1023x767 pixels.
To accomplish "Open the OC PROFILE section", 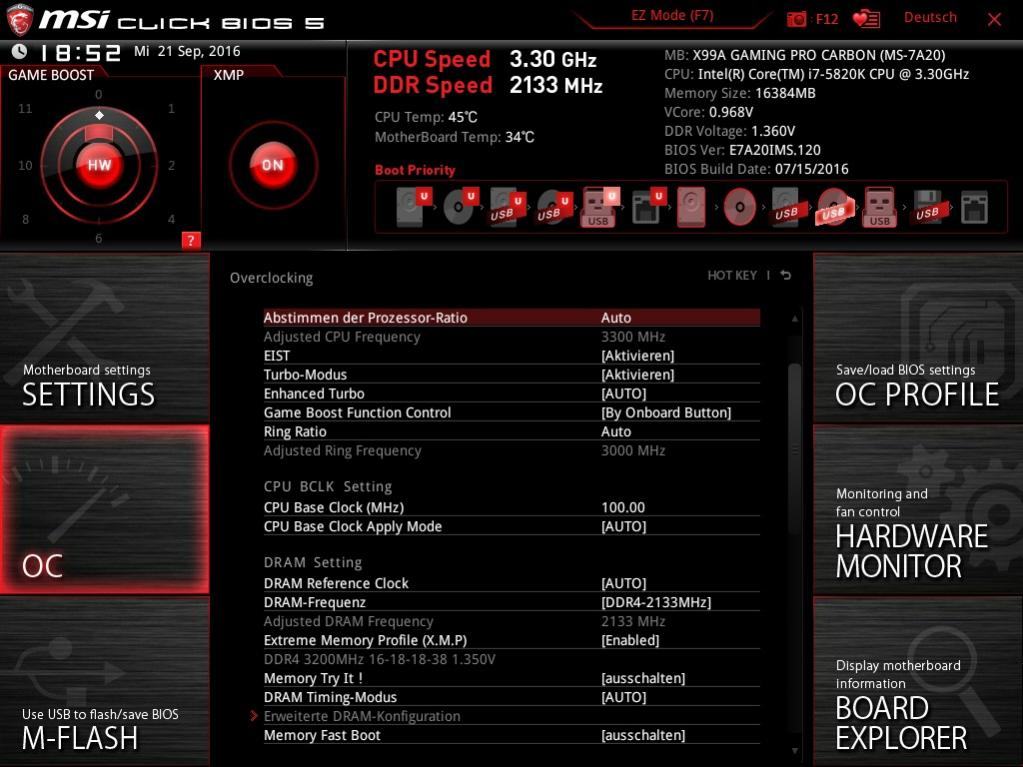I will coord(918,338).
